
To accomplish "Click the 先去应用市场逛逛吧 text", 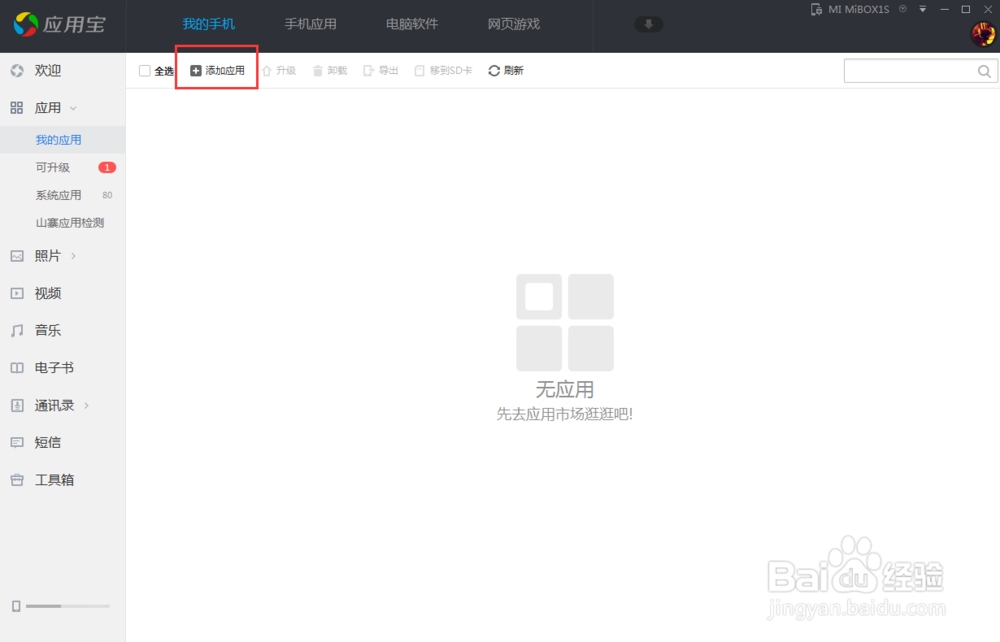I will pyautogui.click(x=564, y=414).
